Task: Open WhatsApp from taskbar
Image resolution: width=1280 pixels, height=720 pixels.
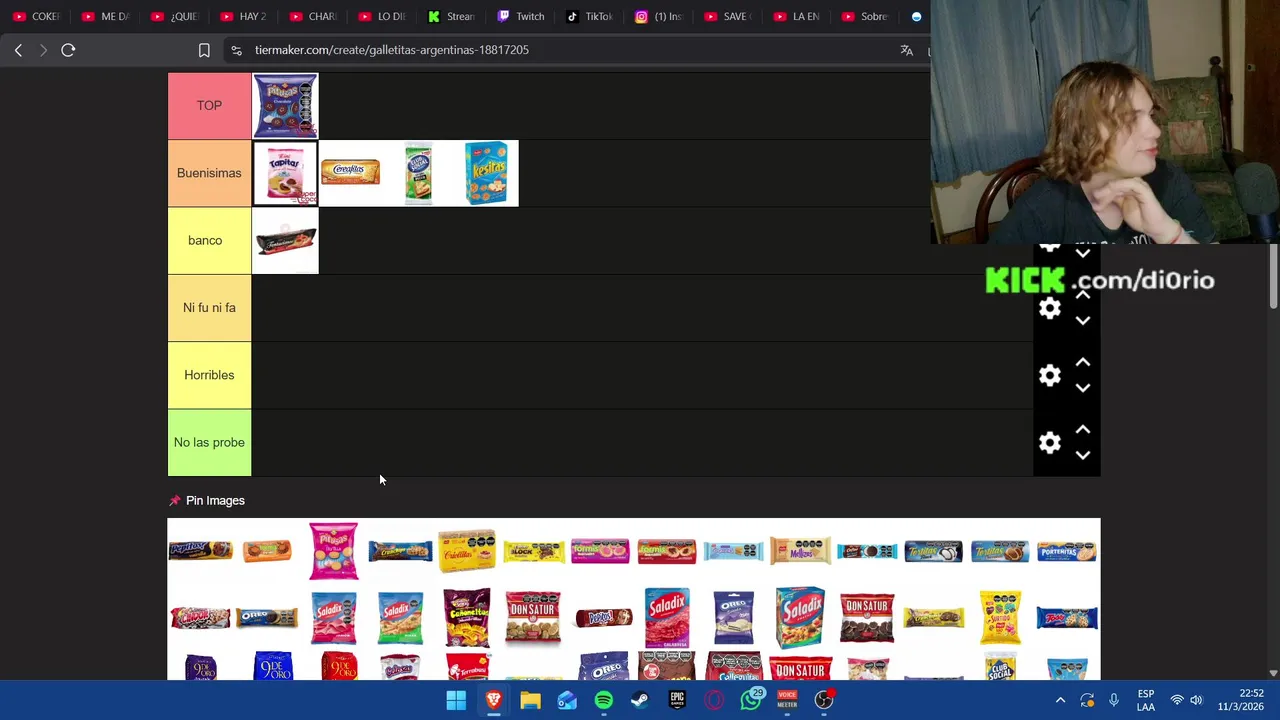Action: point(751,700)
